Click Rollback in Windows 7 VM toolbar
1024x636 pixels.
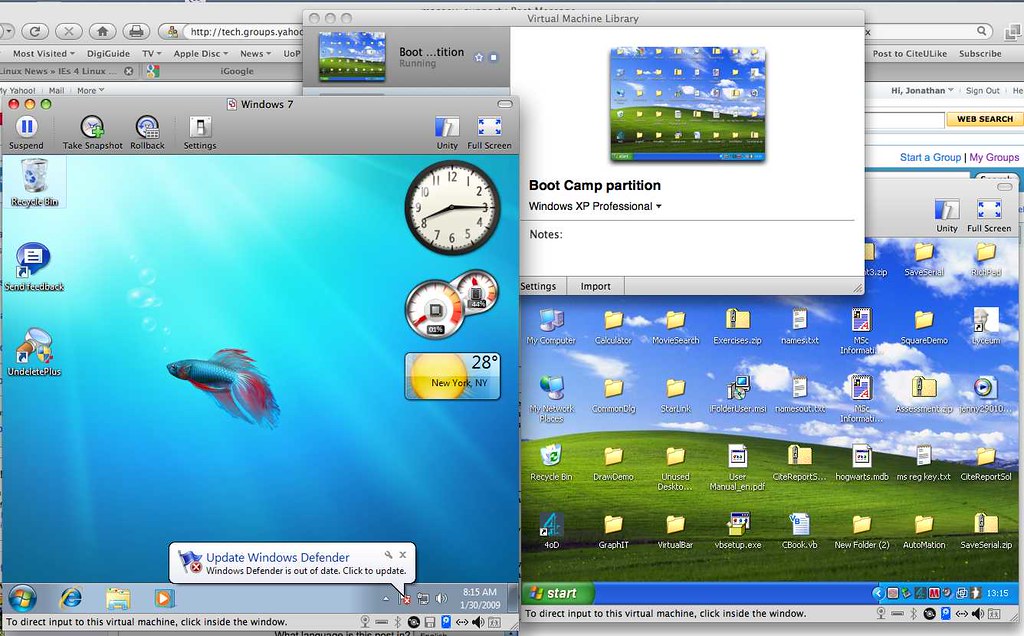(147, 133)
